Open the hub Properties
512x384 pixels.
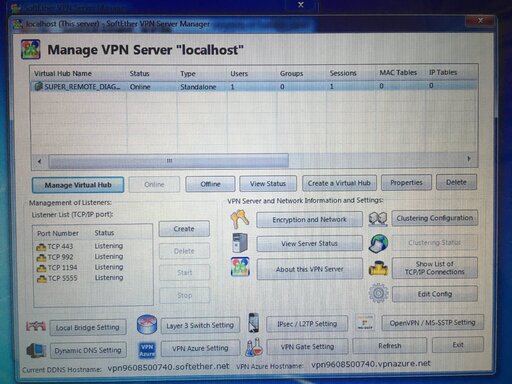click(406, 183)
